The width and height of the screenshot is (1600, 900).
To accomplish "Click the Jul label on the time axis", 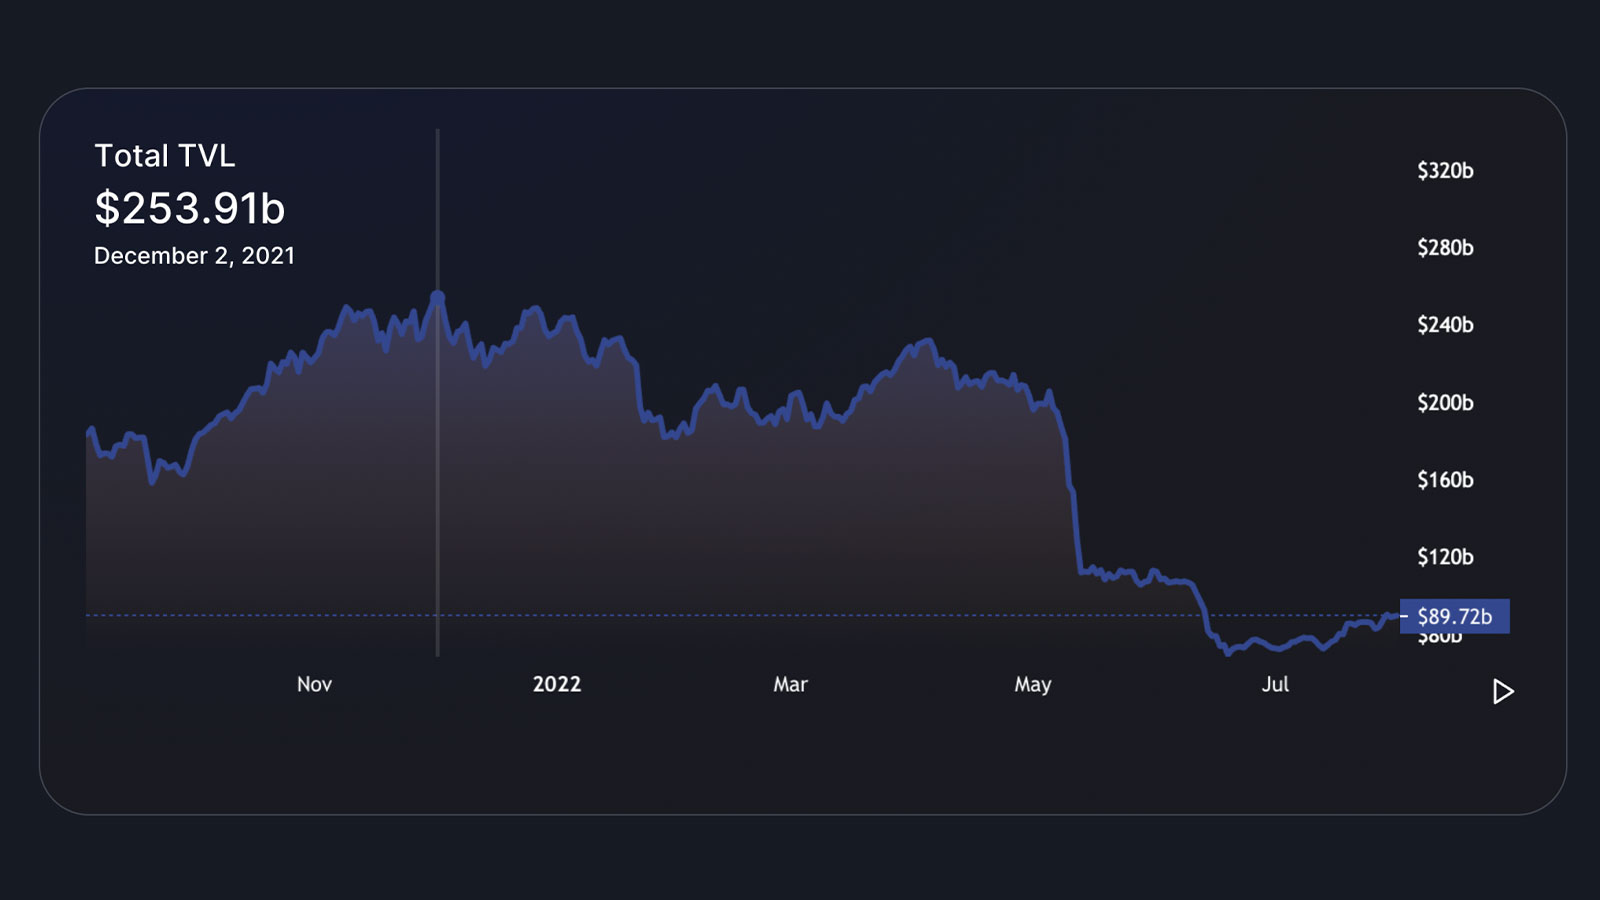I will (1275, 684).
